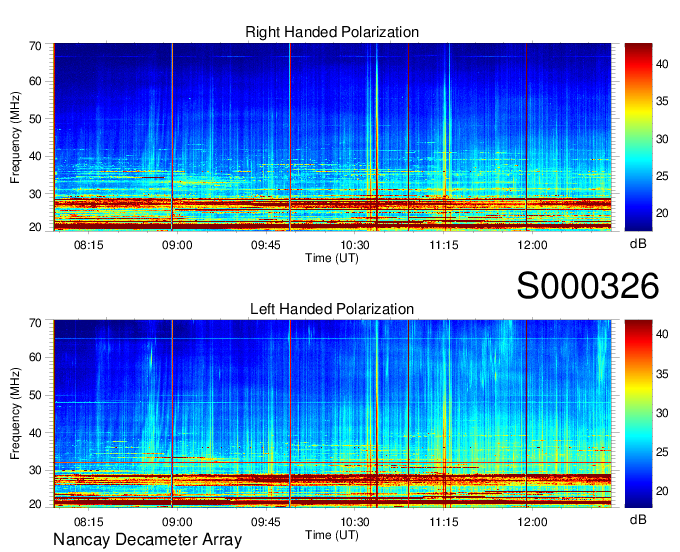Viewport: 680px width, 552px height.
Task: Click the upper plot's Time (UT) label
Action: coord(332,258)
